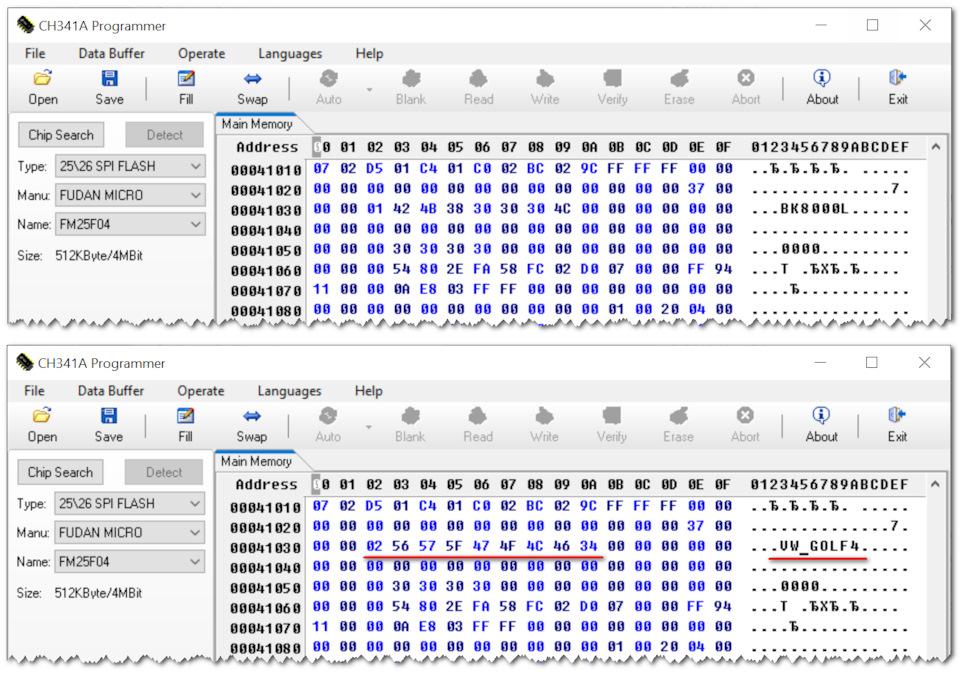The width and height of the screenshot is (960, 677).
Task: Click Swap tool in the top window
Action: click(x=252, y=88)
